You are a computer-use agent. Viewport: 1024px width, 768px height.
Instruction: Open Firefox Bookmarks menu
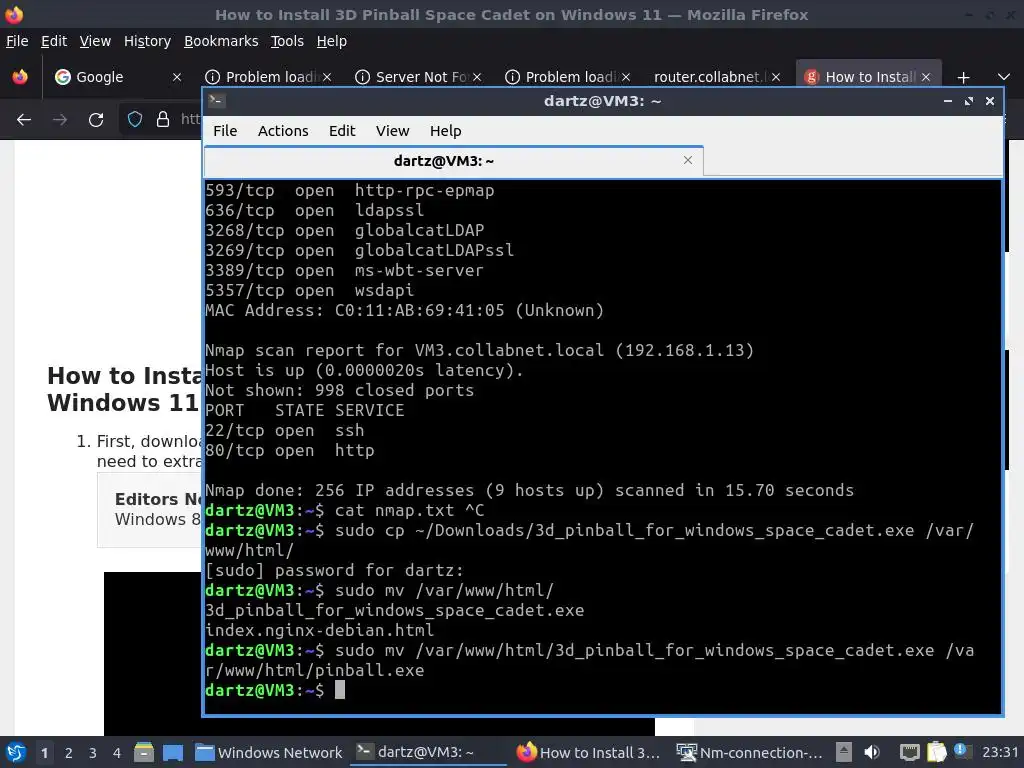point(221,41)
